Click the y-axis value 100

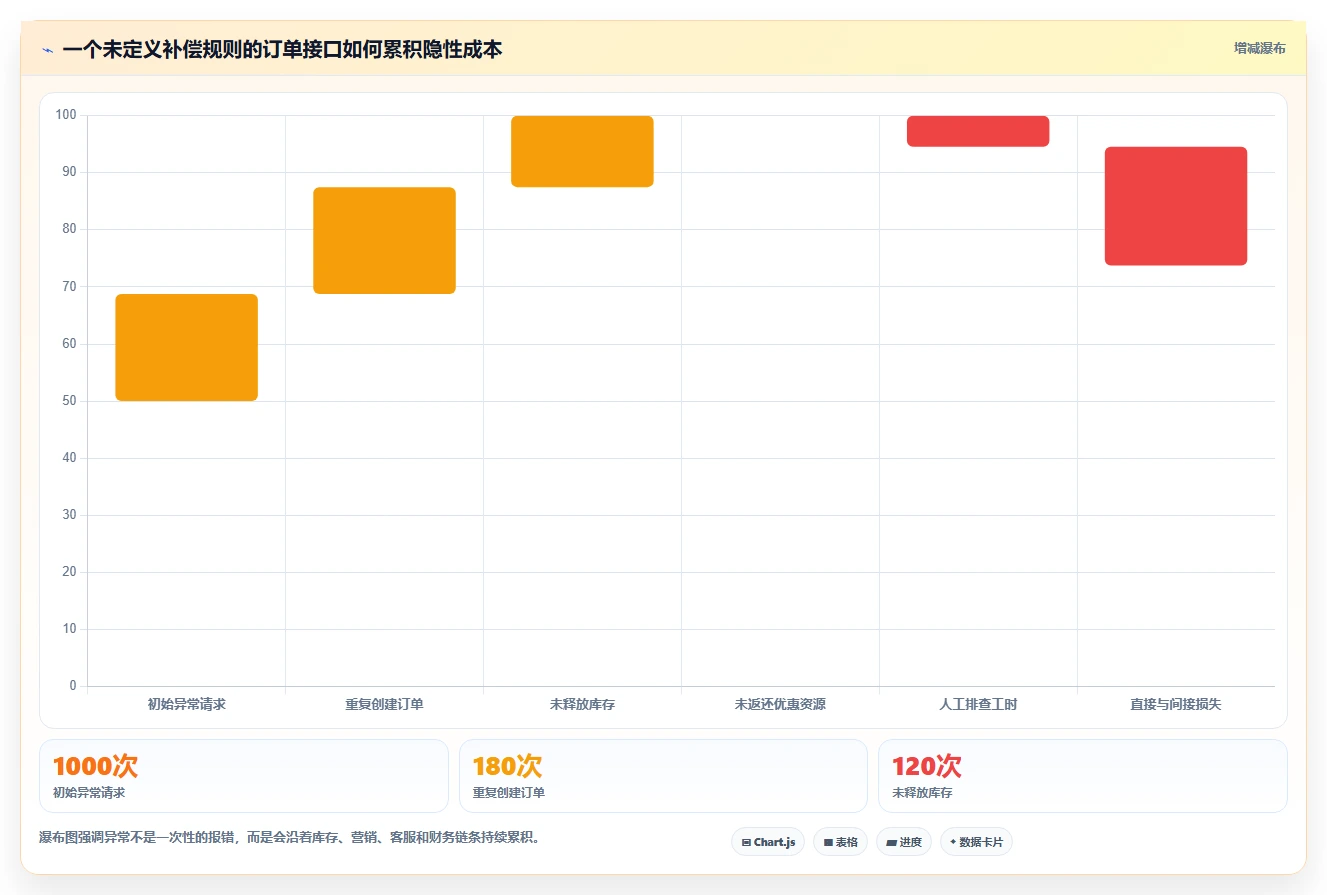click(x=66, y=115)
